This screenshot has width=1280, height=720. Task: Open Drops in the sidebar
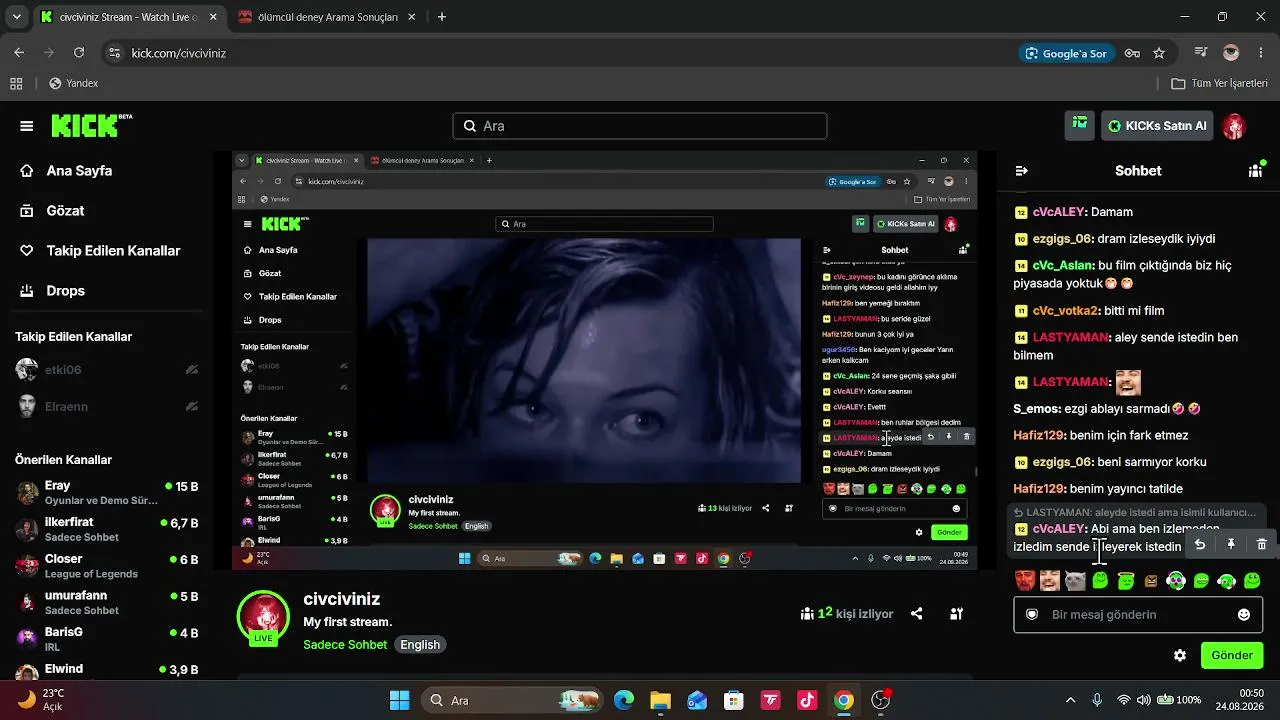(65, 291)
